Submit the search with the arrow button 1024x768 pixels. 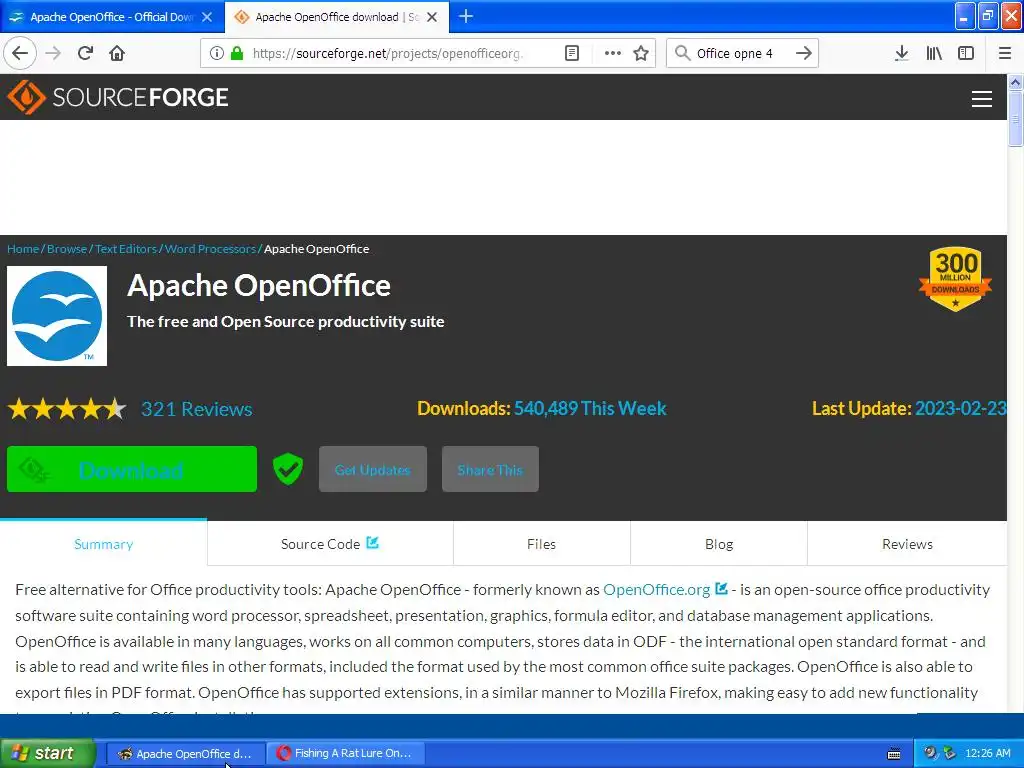(804, 53)
